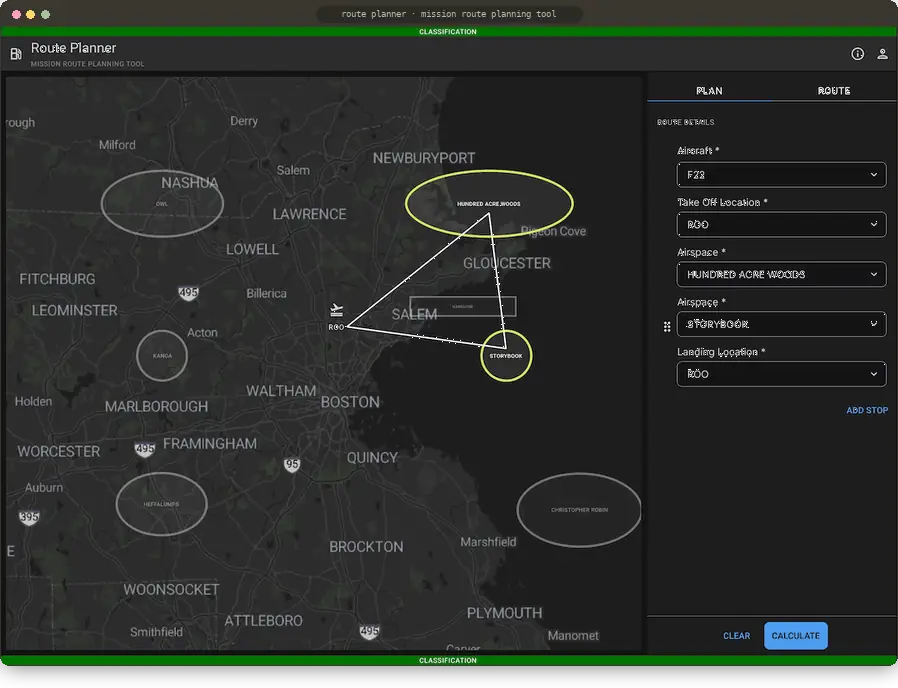Image resolution: width=898 pixels, height=688 pixels.
Task: Grab the drag handle beside STORYBOOK airspace
Action: [x=667, y=327]
